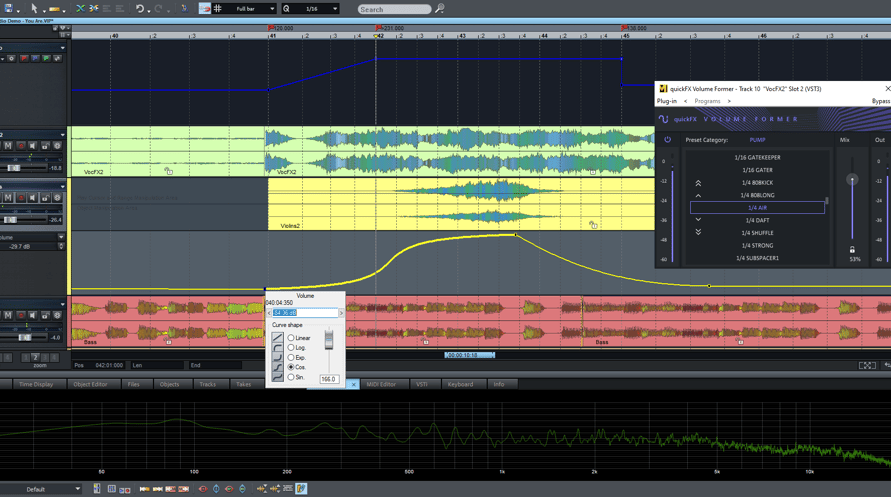
Task: Expand the VocFX2 track header dropdown arrow
Action: 63,135
